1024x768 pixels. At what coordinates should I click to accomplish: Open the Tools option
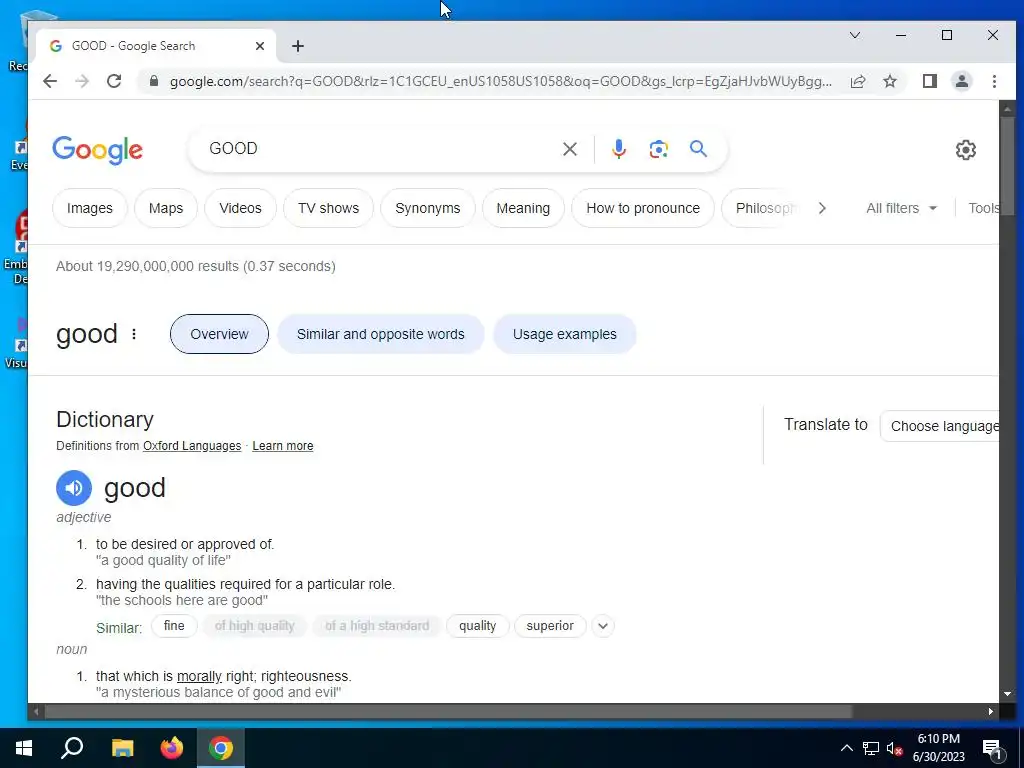[x=983, y=208]
